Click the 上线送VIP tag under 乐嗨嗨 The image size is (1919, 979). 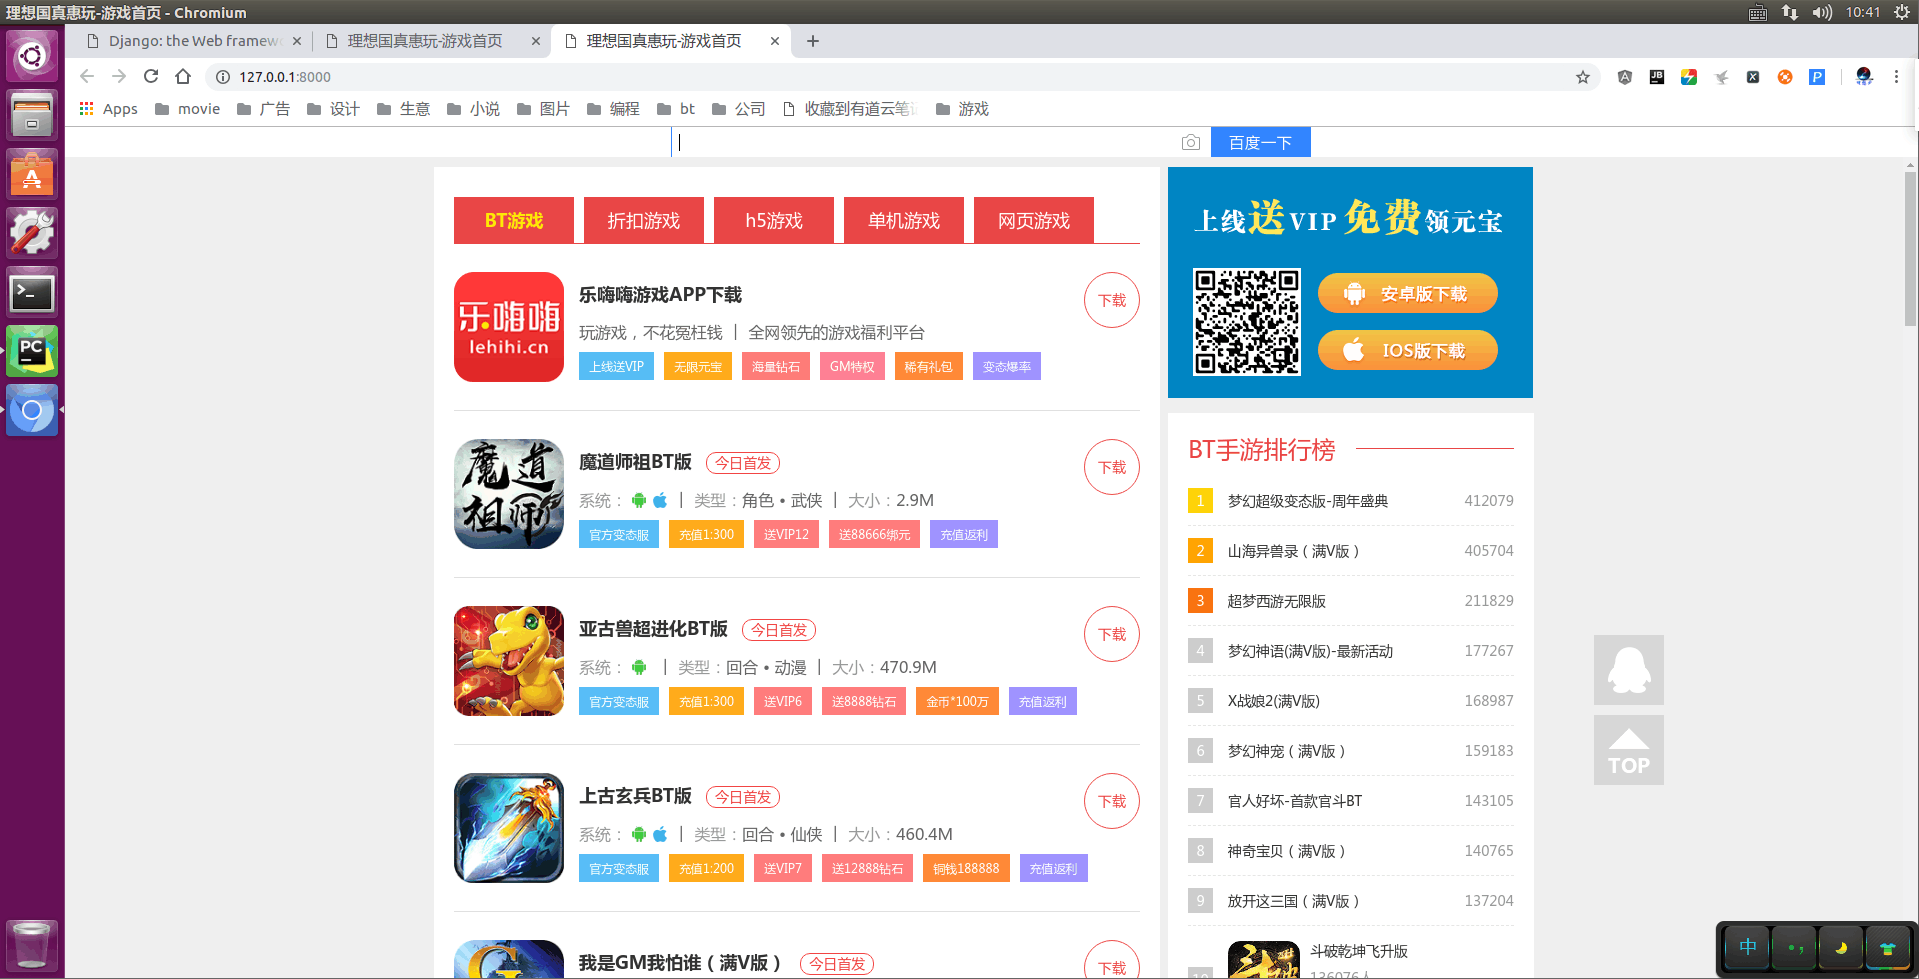(616, 367)
